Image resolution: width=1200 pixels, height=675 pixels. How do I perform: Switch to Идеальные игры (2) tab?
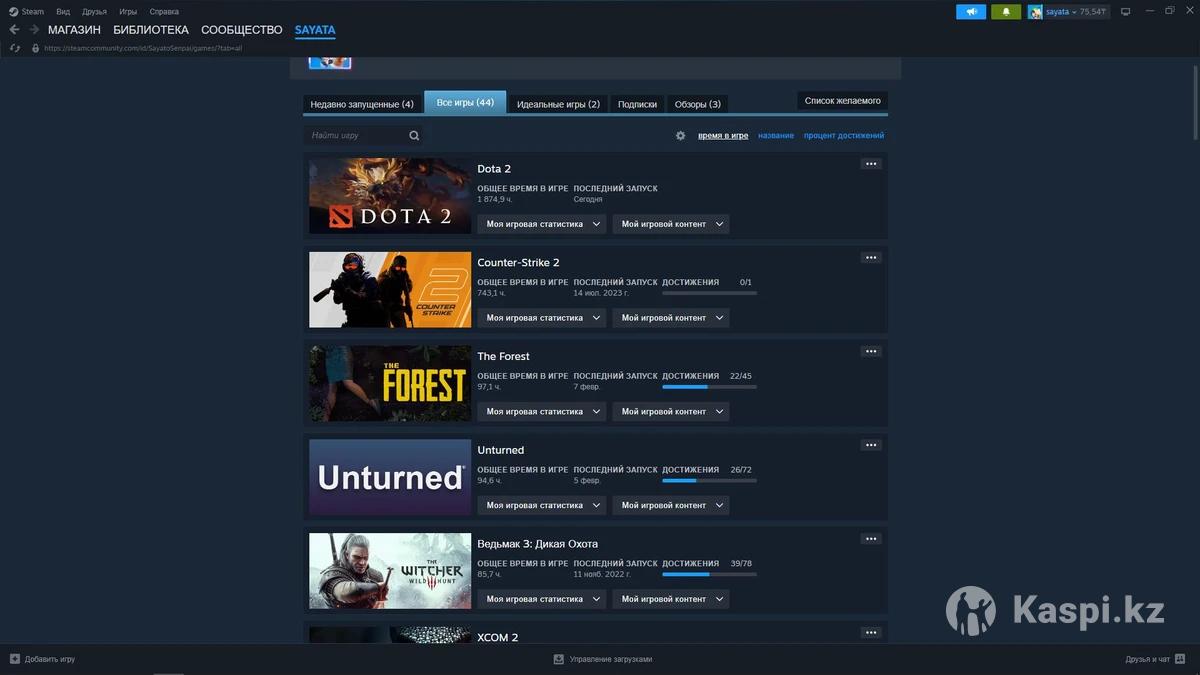pos(558,104)
